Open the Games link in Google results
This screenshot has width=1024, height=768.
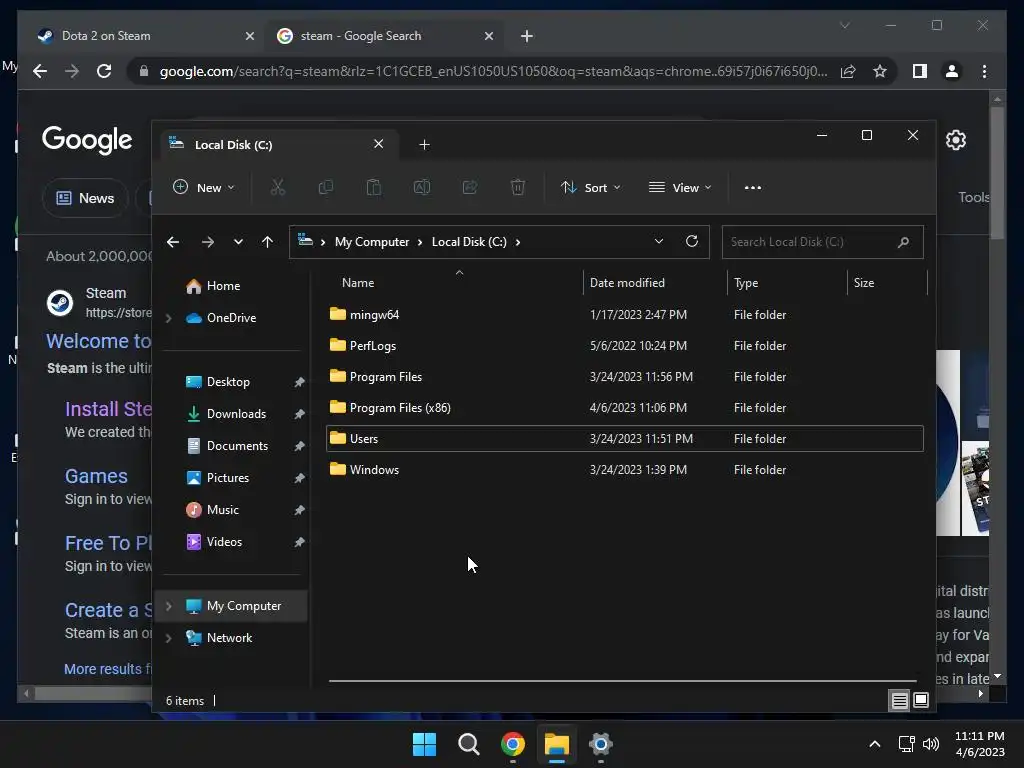[x=96, y=476]
